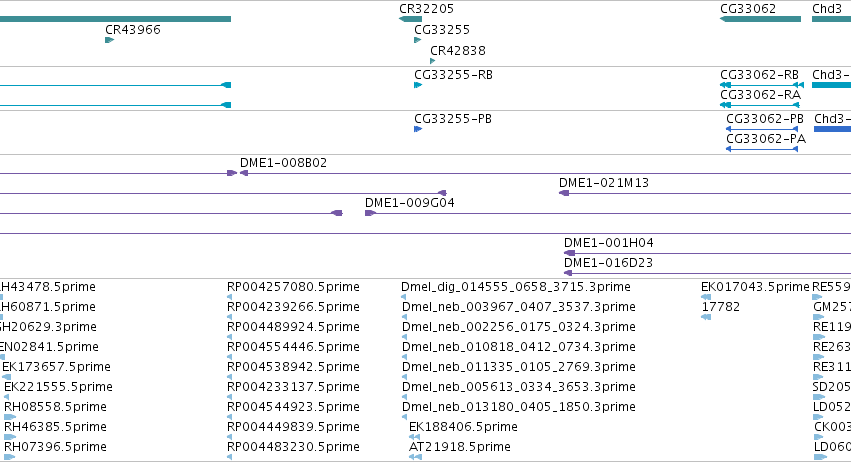Click the RP004257080.5prime EST arrow
Viewport: 851px width, 462px height.
[x=230, y=297]
